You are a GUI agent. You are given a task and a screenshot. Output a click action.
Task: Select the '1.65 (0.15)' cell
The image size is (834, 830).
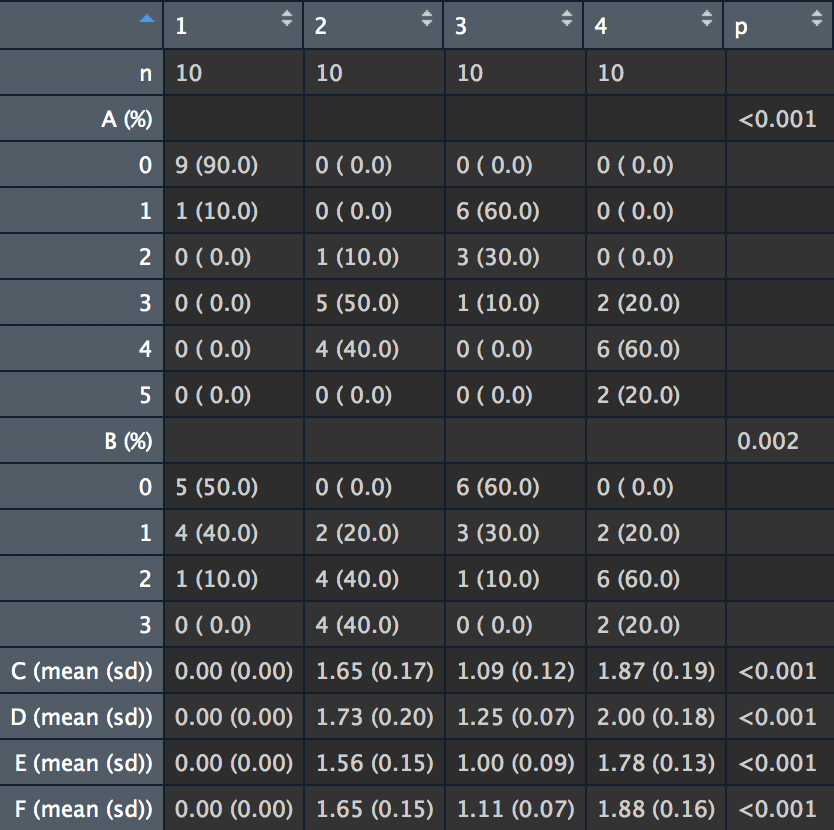click(x=374, y=808)
